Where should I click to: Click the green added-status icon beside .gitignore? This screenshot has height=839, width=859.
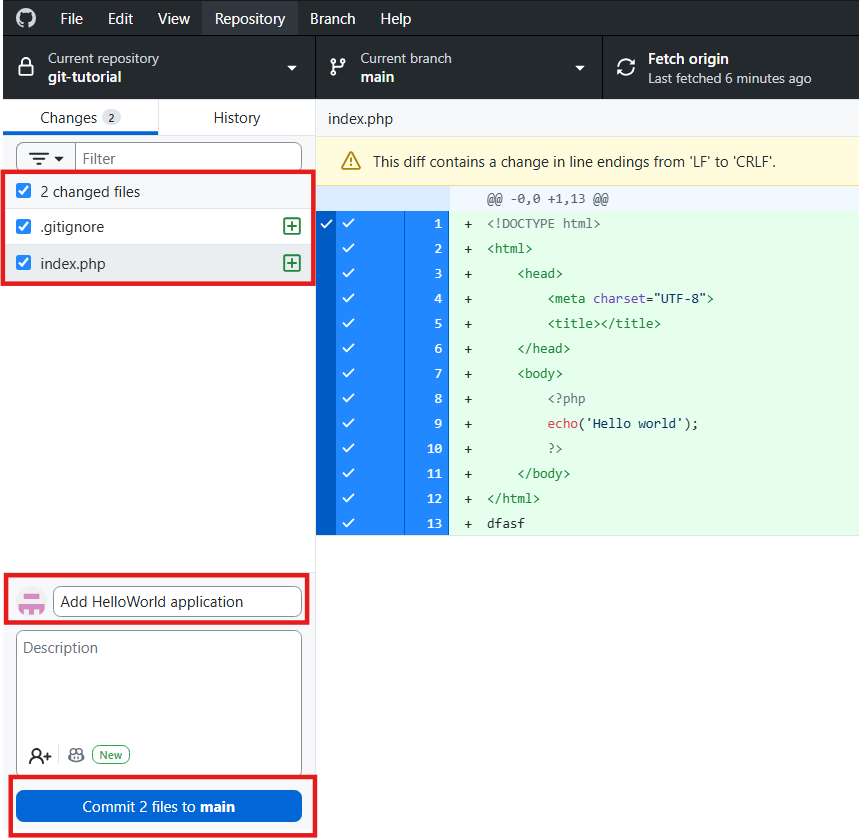click(x=291, y=227)
